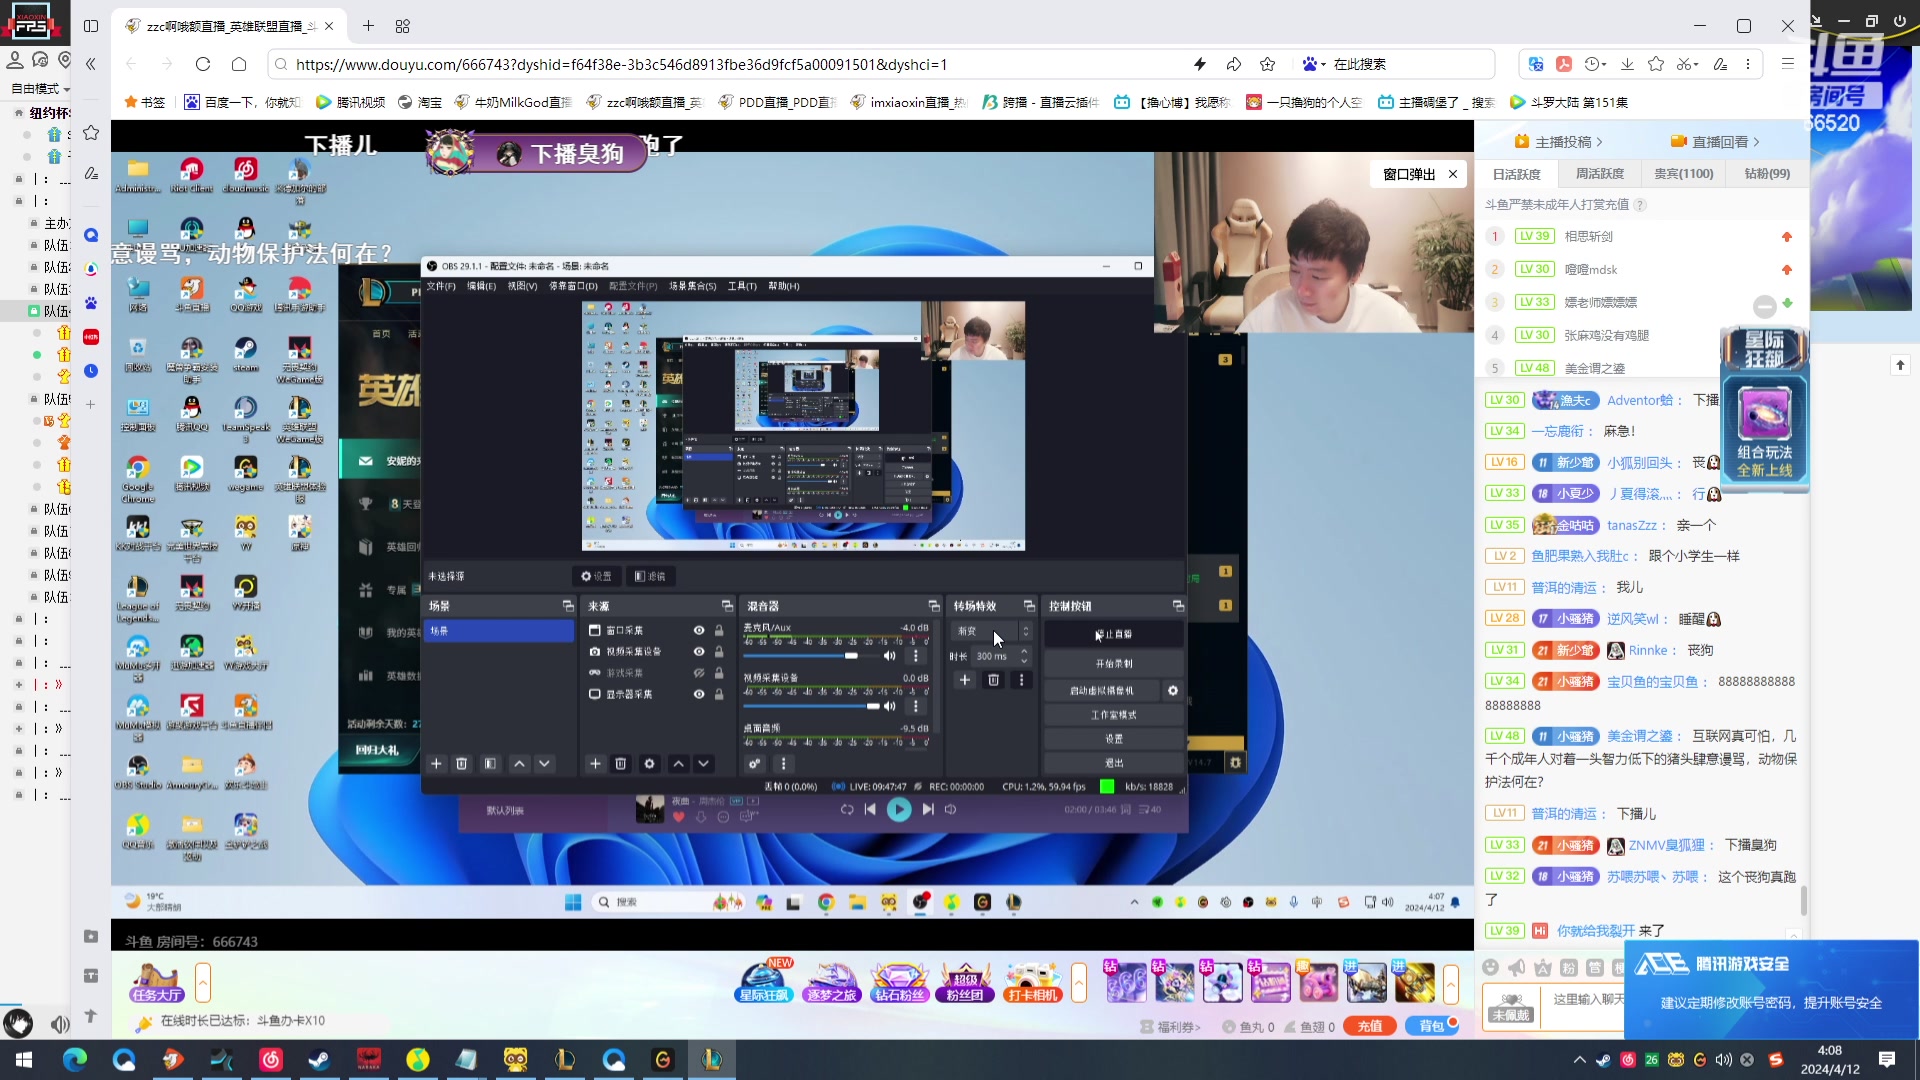Click the 星际狂欢 event icon
The width and height of the screenshot is (1920, 1080).
tap(764, 981)
